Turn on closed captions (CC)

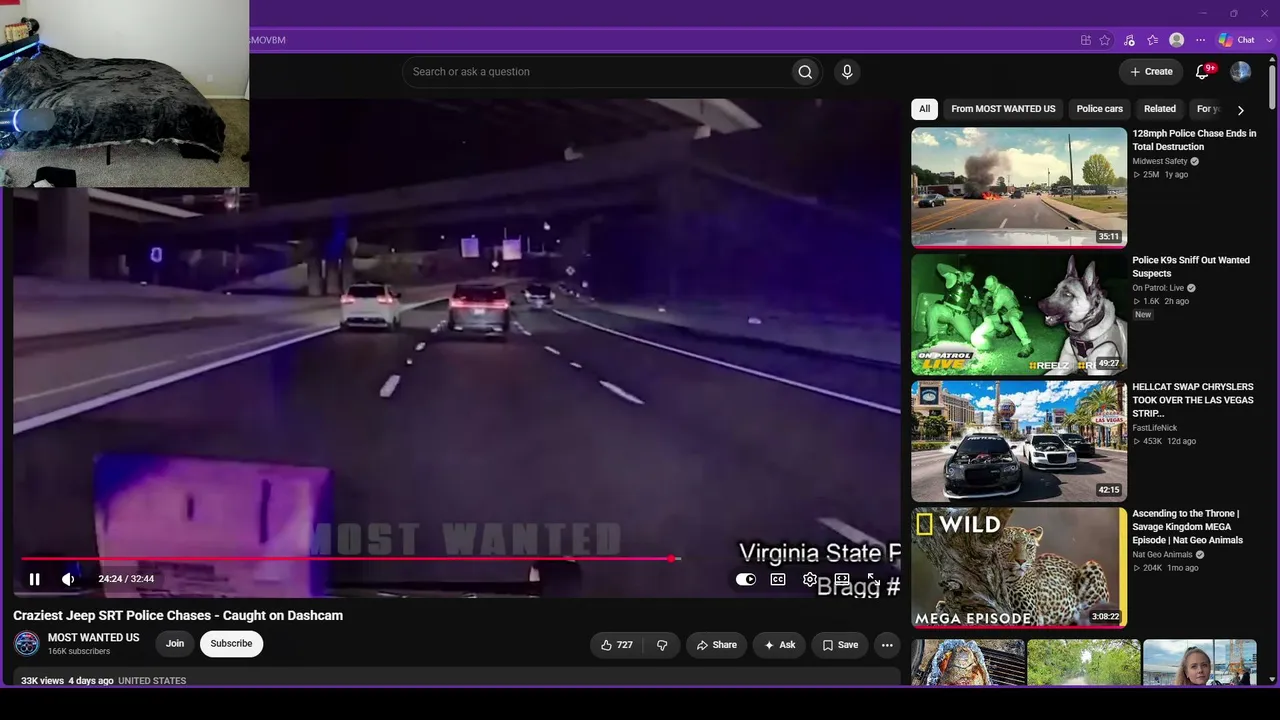(778, 579)
